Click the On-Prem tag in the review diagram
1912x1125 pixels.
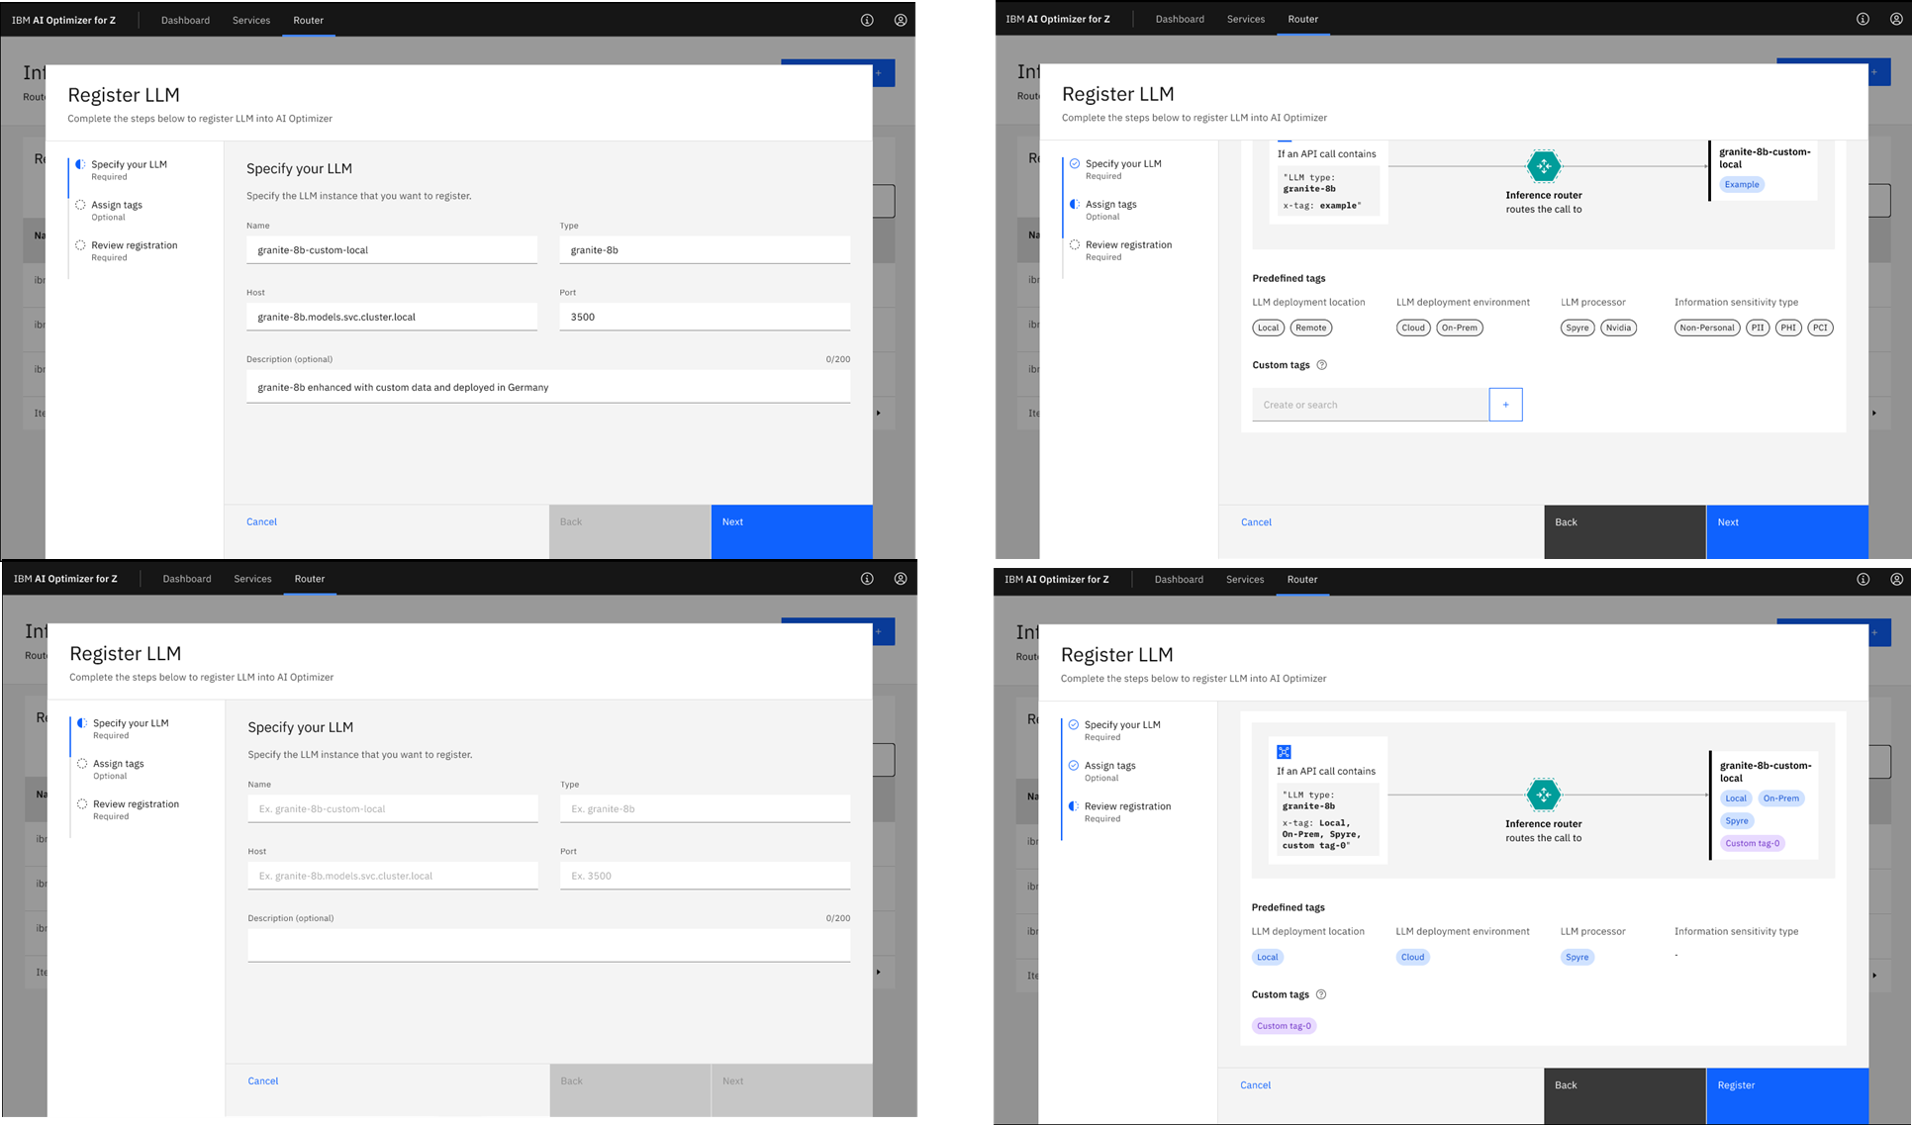(x=1781, y=798)
